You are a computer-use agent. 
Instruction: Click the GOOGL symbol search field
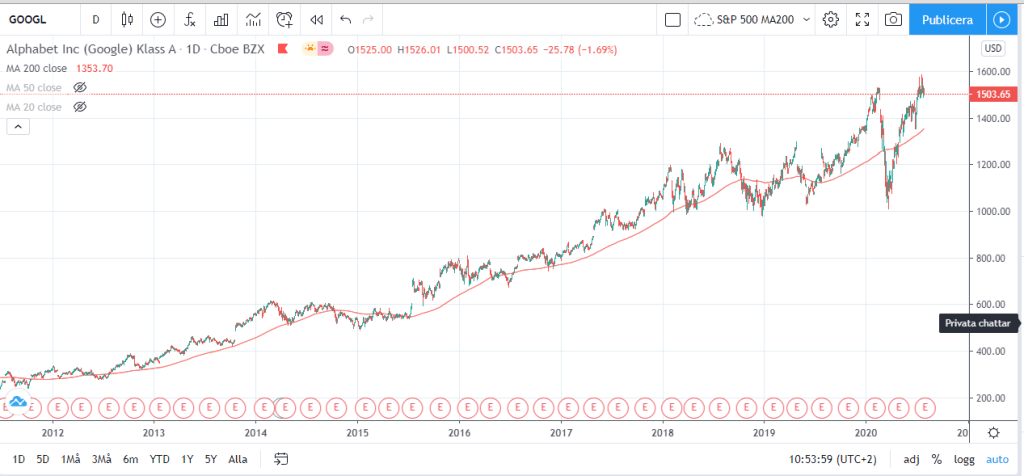[x=40, y=19]
